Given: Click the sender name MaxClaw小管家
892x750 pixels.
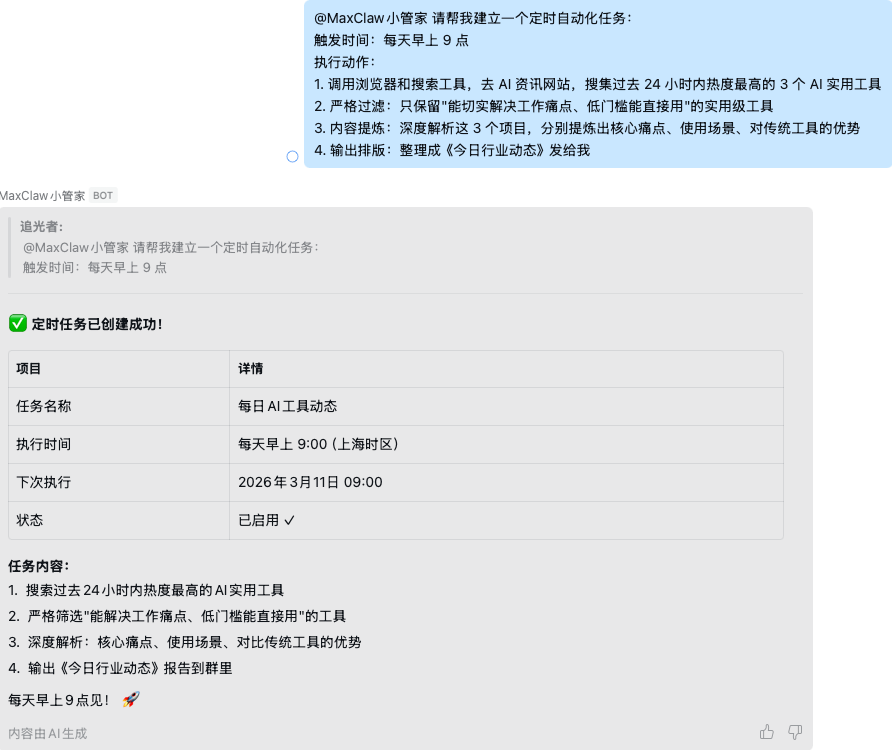Looking at the screenshot, I should (43, 195).
